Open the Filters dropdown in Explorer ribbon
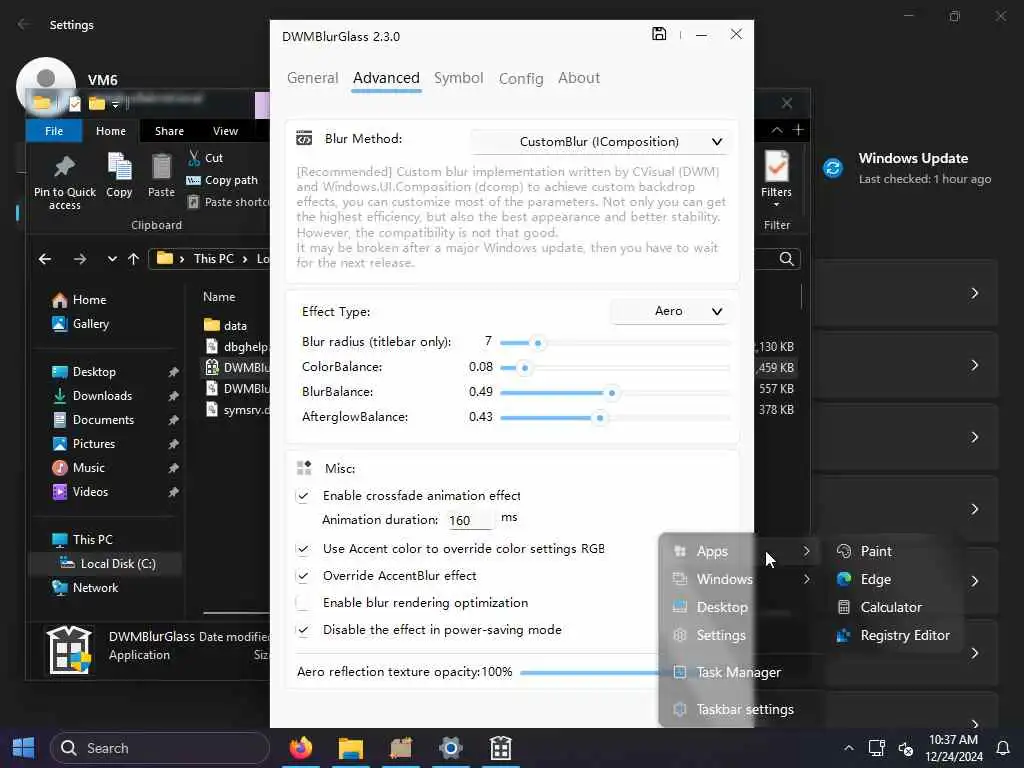The height and width of the screenshot is (768, 1024). tap(776, 179)
